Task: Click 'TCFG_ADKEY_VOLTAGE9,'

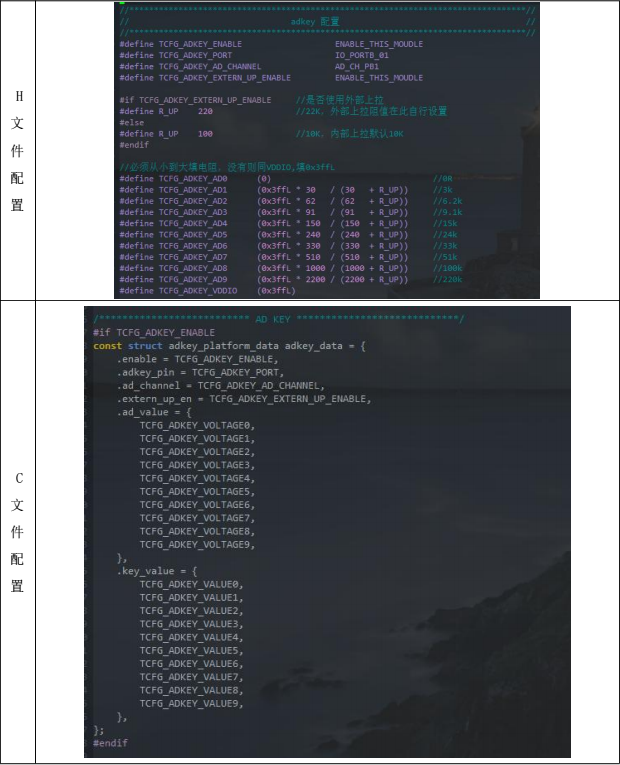Action: coord(197,544)
